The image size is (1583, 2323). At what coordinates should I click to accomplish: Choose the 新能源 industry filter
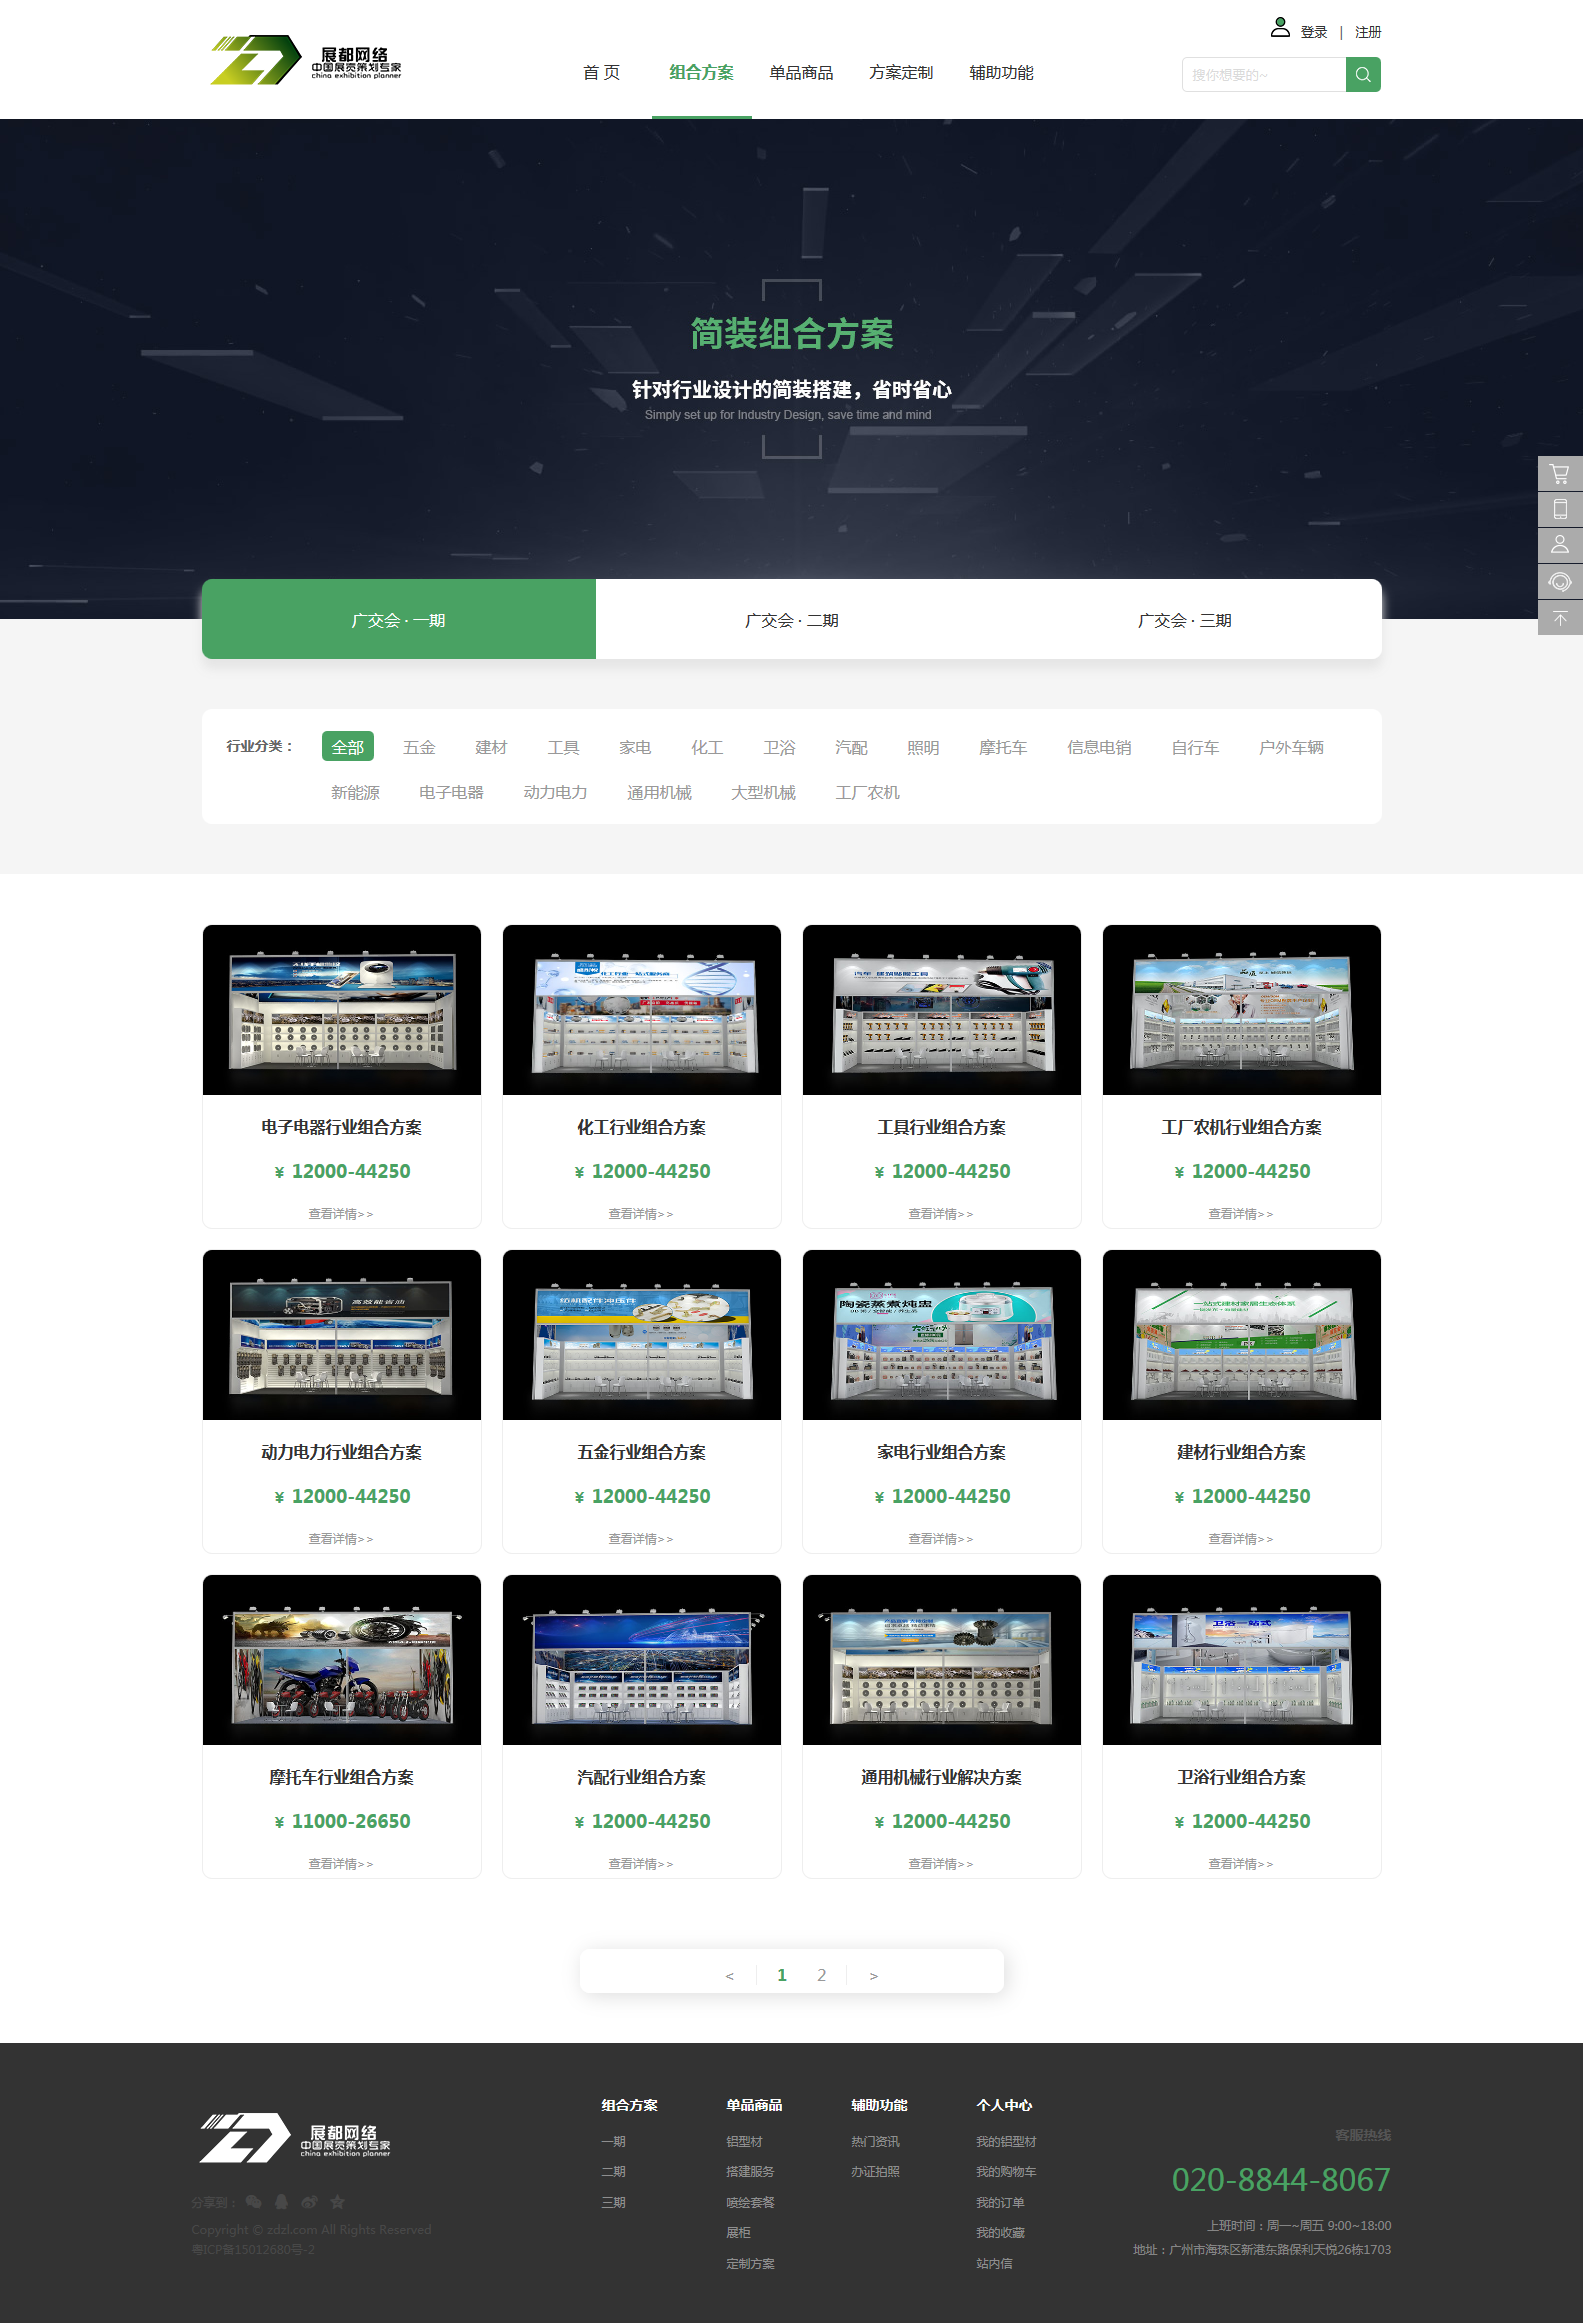point(355,792)
